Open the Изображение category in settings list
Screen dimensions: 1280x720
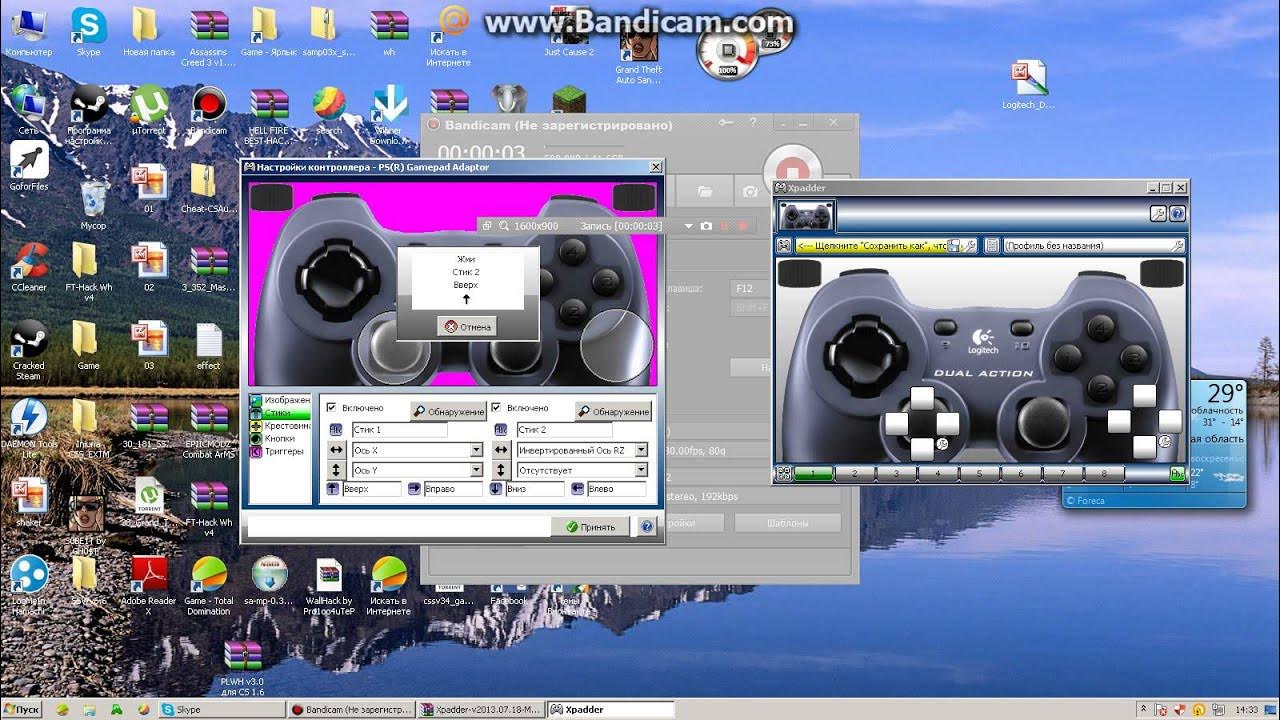280,400
